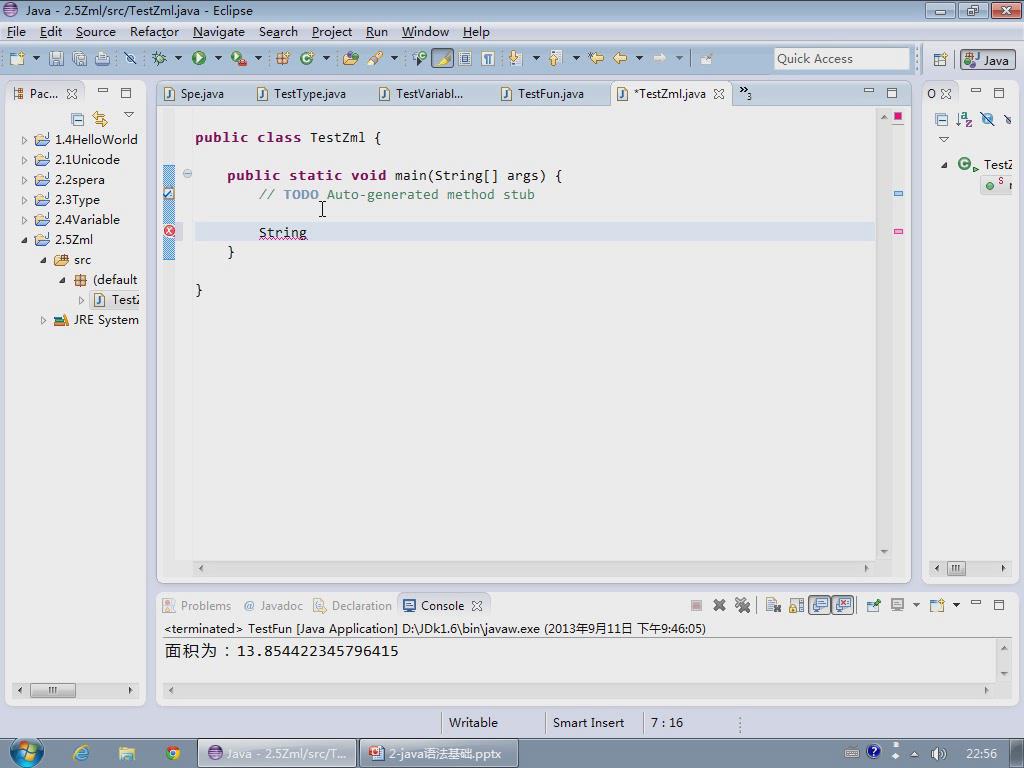Click the Debug bug icon
The image size is (1024, 768).
159,59
